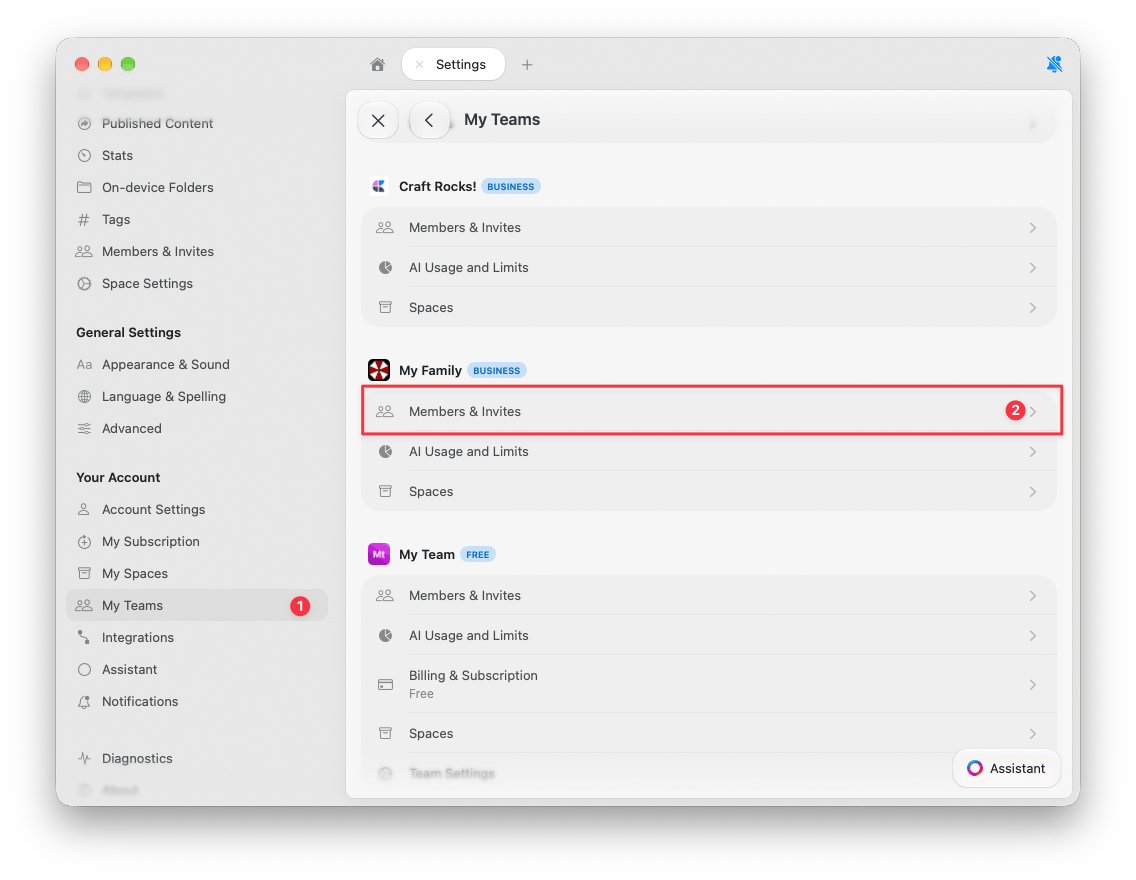Click the Account Settings person icon
The height and width of the screenshot is (880, 1136).
point(84,509)
